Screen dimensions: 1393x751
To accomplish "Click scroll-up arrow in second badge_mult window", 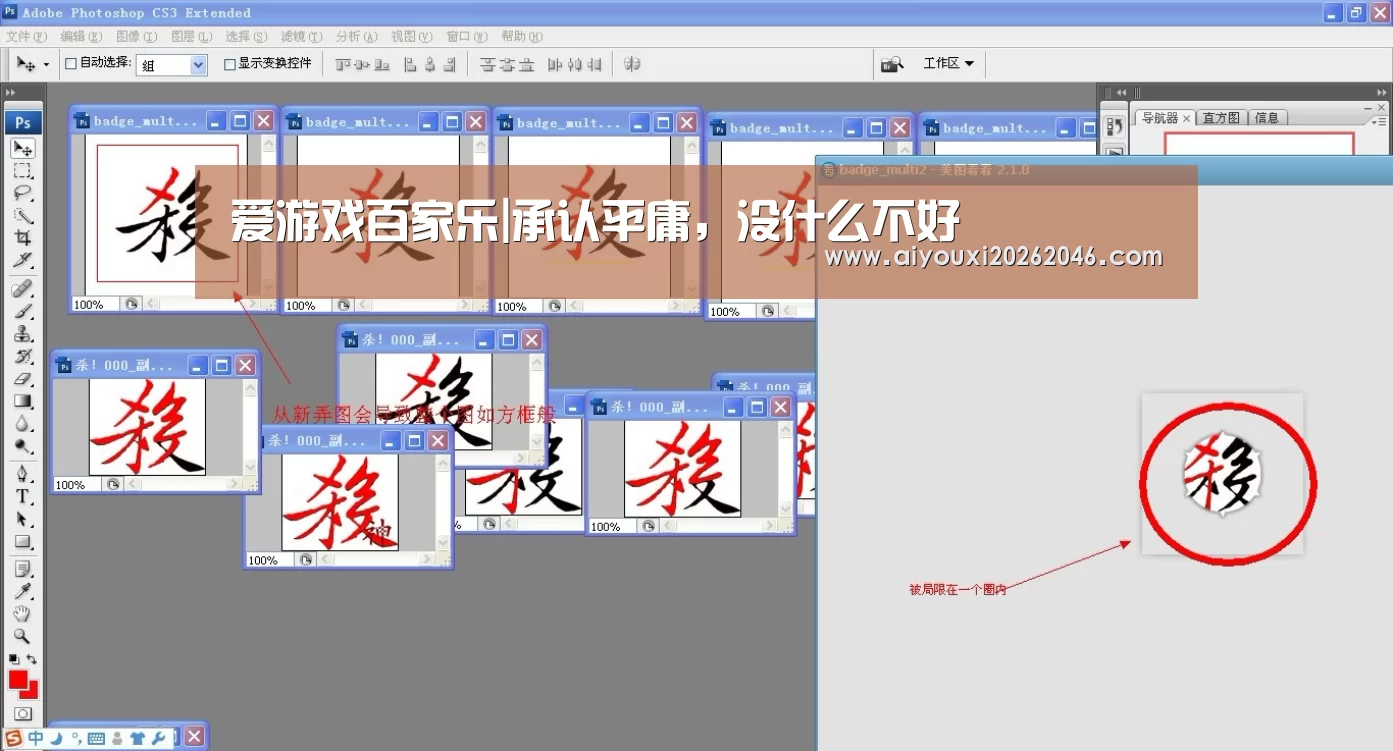I will tap(481, 145).
